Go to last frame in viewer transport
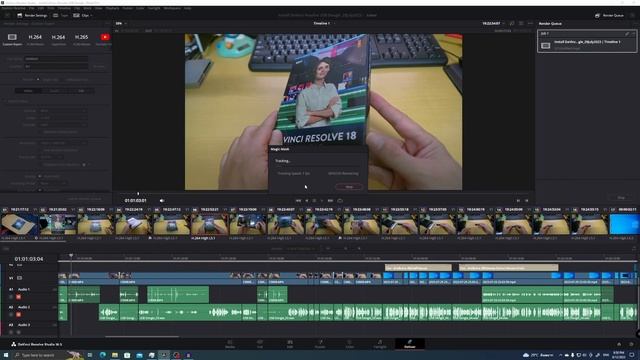Screen dimensions: 640x360 (x=330, y=200)
